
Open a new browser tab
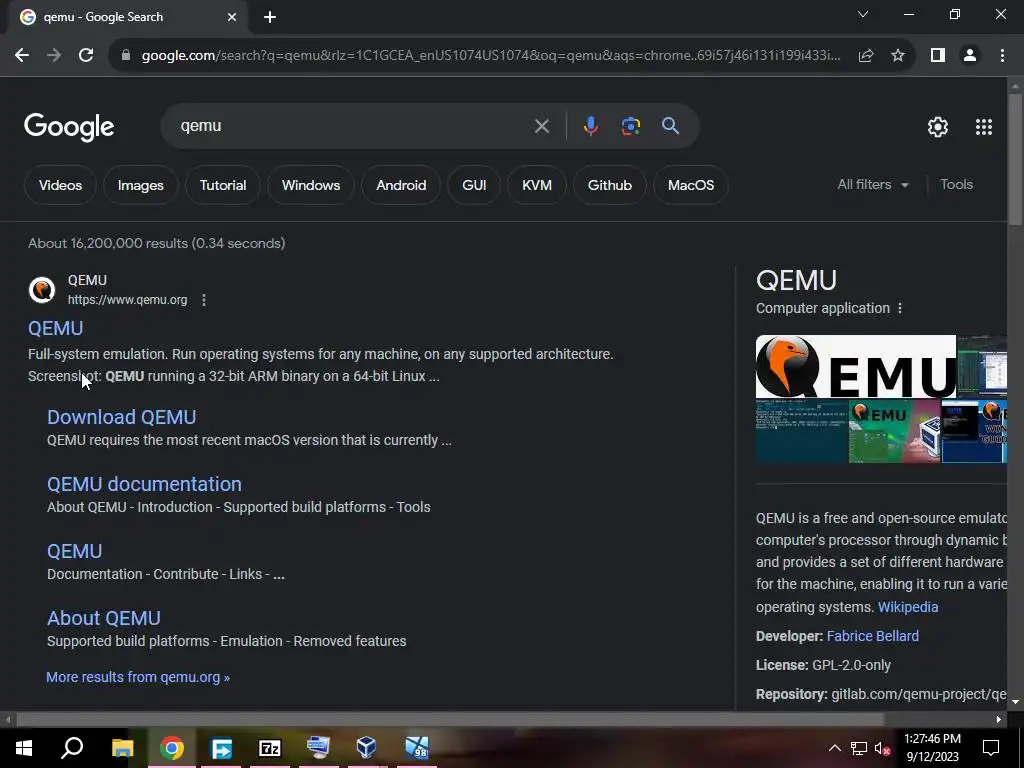coord(270,17)
